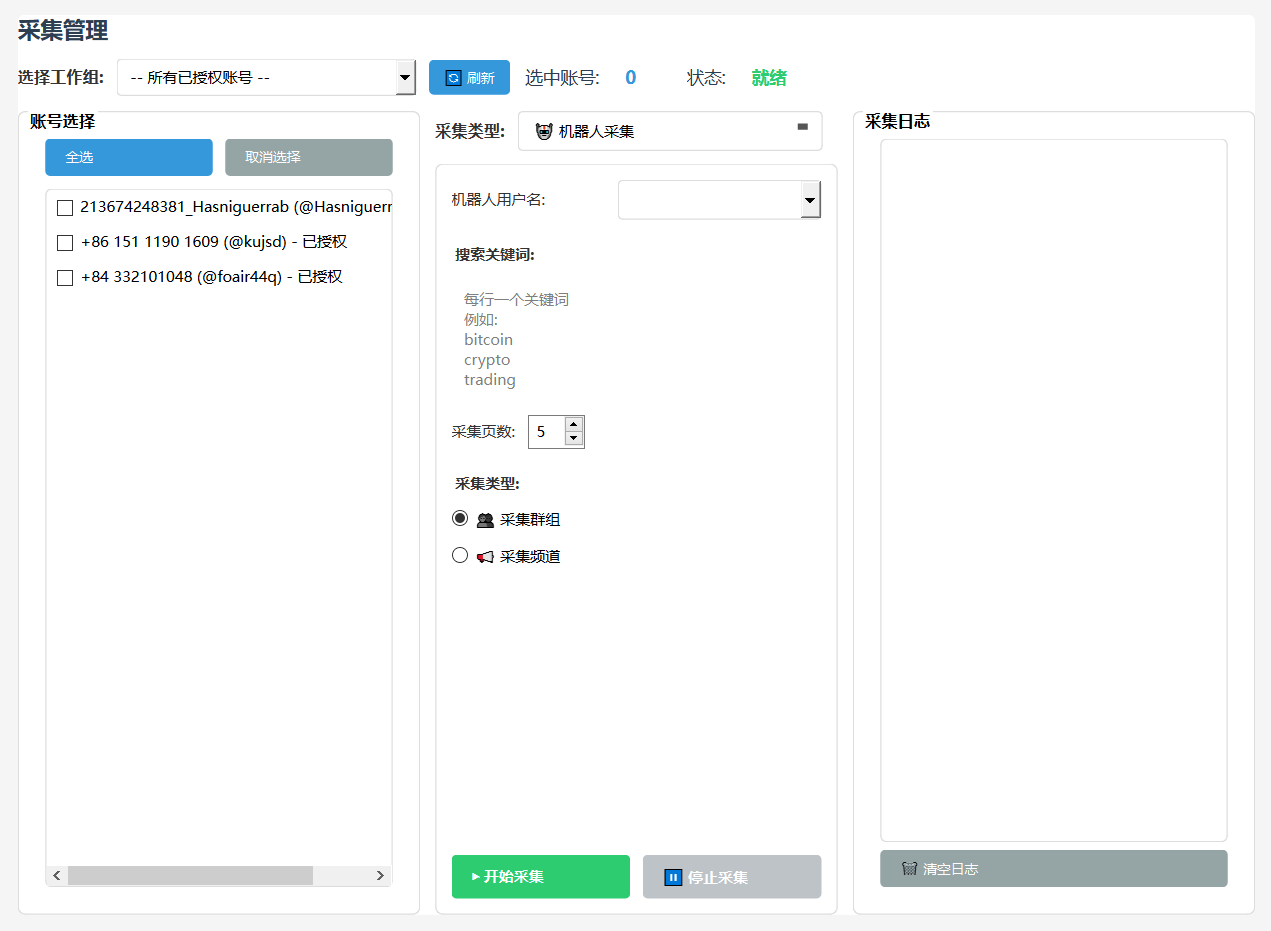Click the robot icon in 采集类型 selector

[x=544, y=131]
